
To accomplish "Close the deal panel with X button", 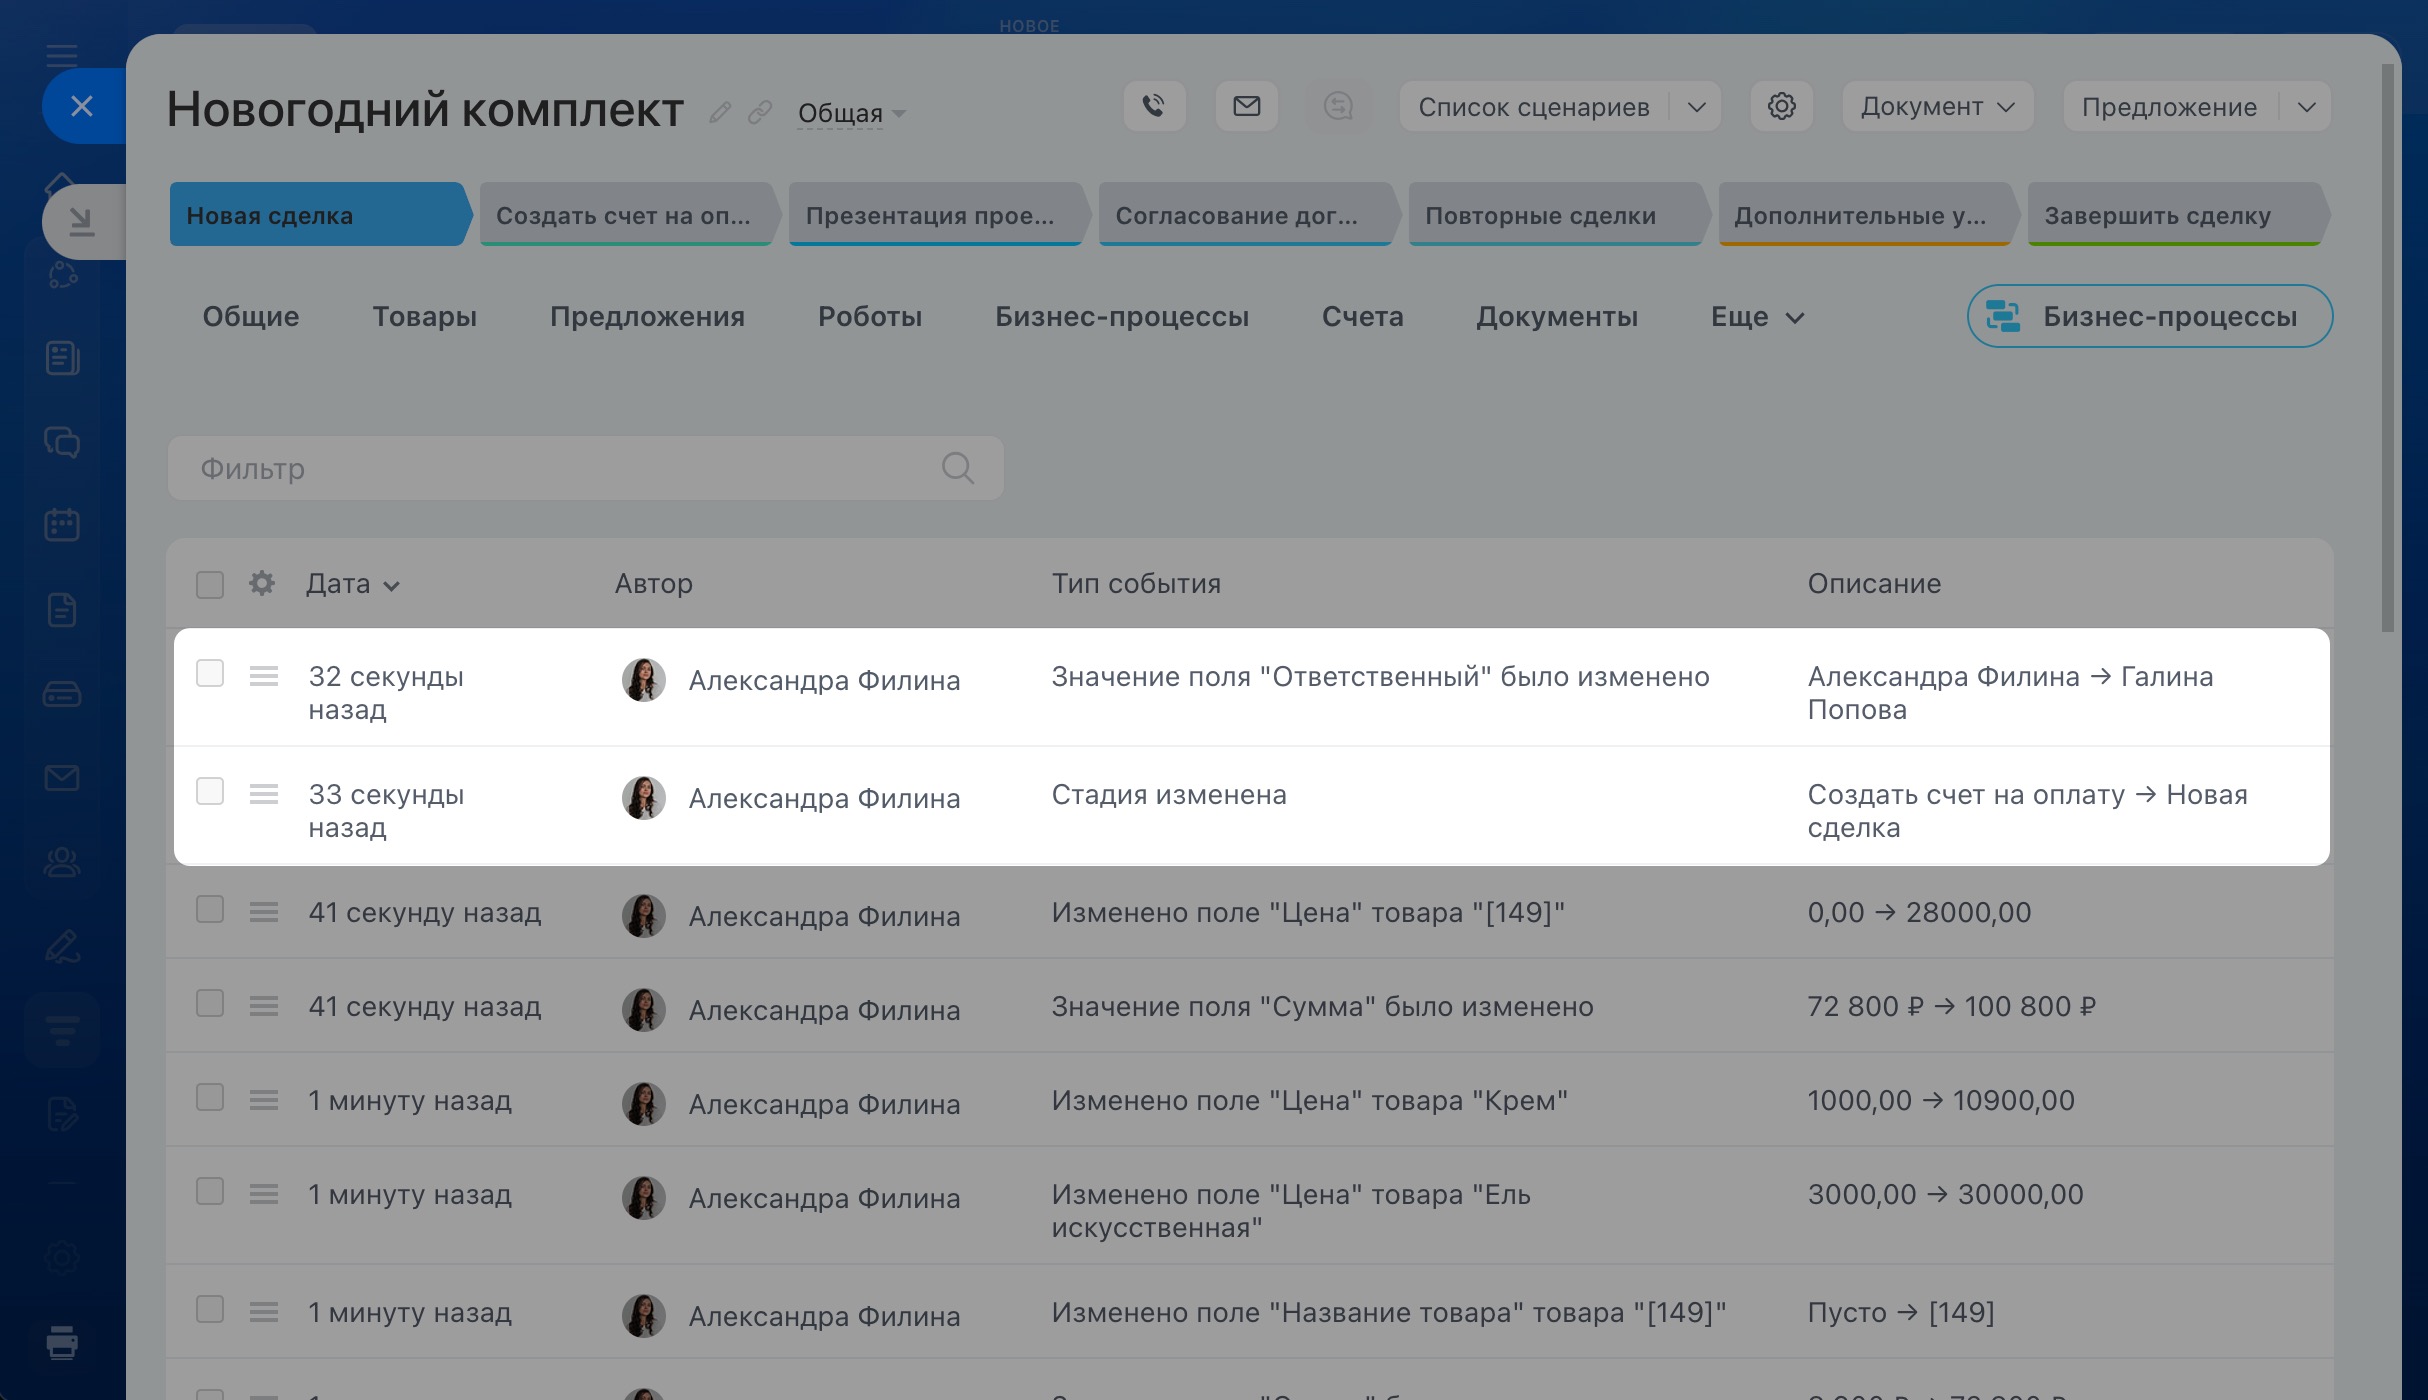I will pyautogui.click(x=82, y=106).
